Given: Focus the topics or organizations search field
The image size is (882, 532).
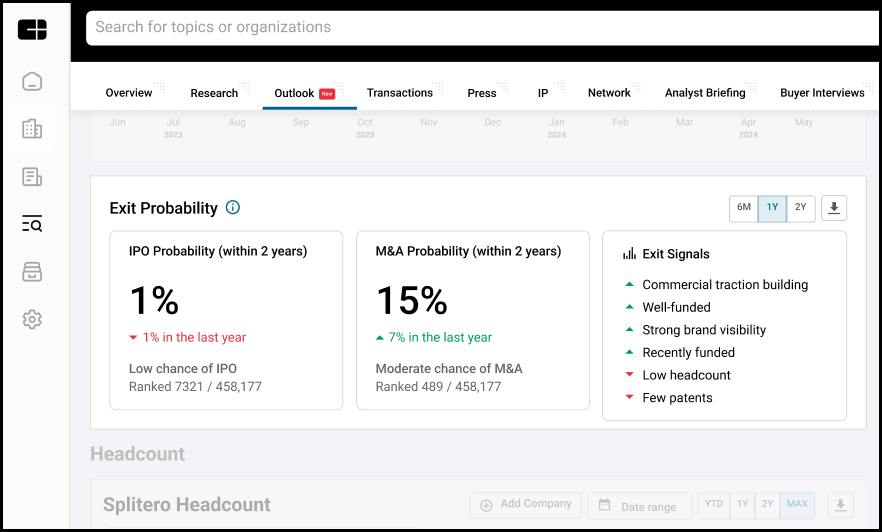Looking at the screenshot, I should click(484, 28).
